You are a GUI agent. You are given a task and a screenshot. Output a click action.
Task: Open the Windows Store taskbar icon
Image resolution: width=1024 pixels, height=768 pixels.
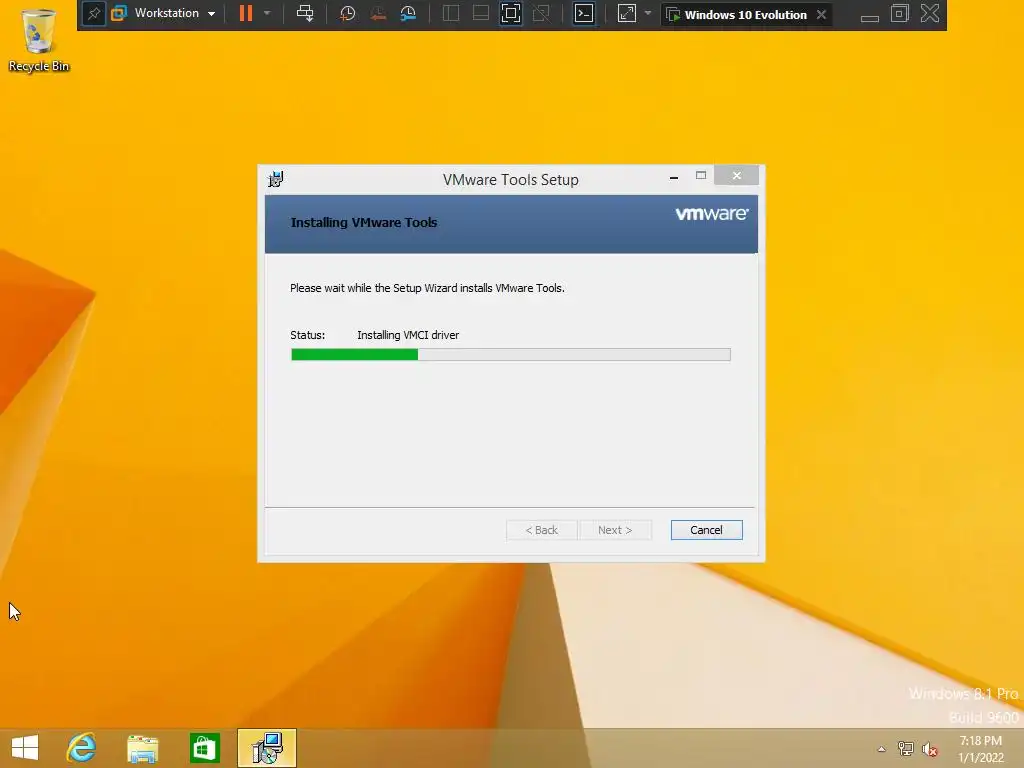point(204,748)
